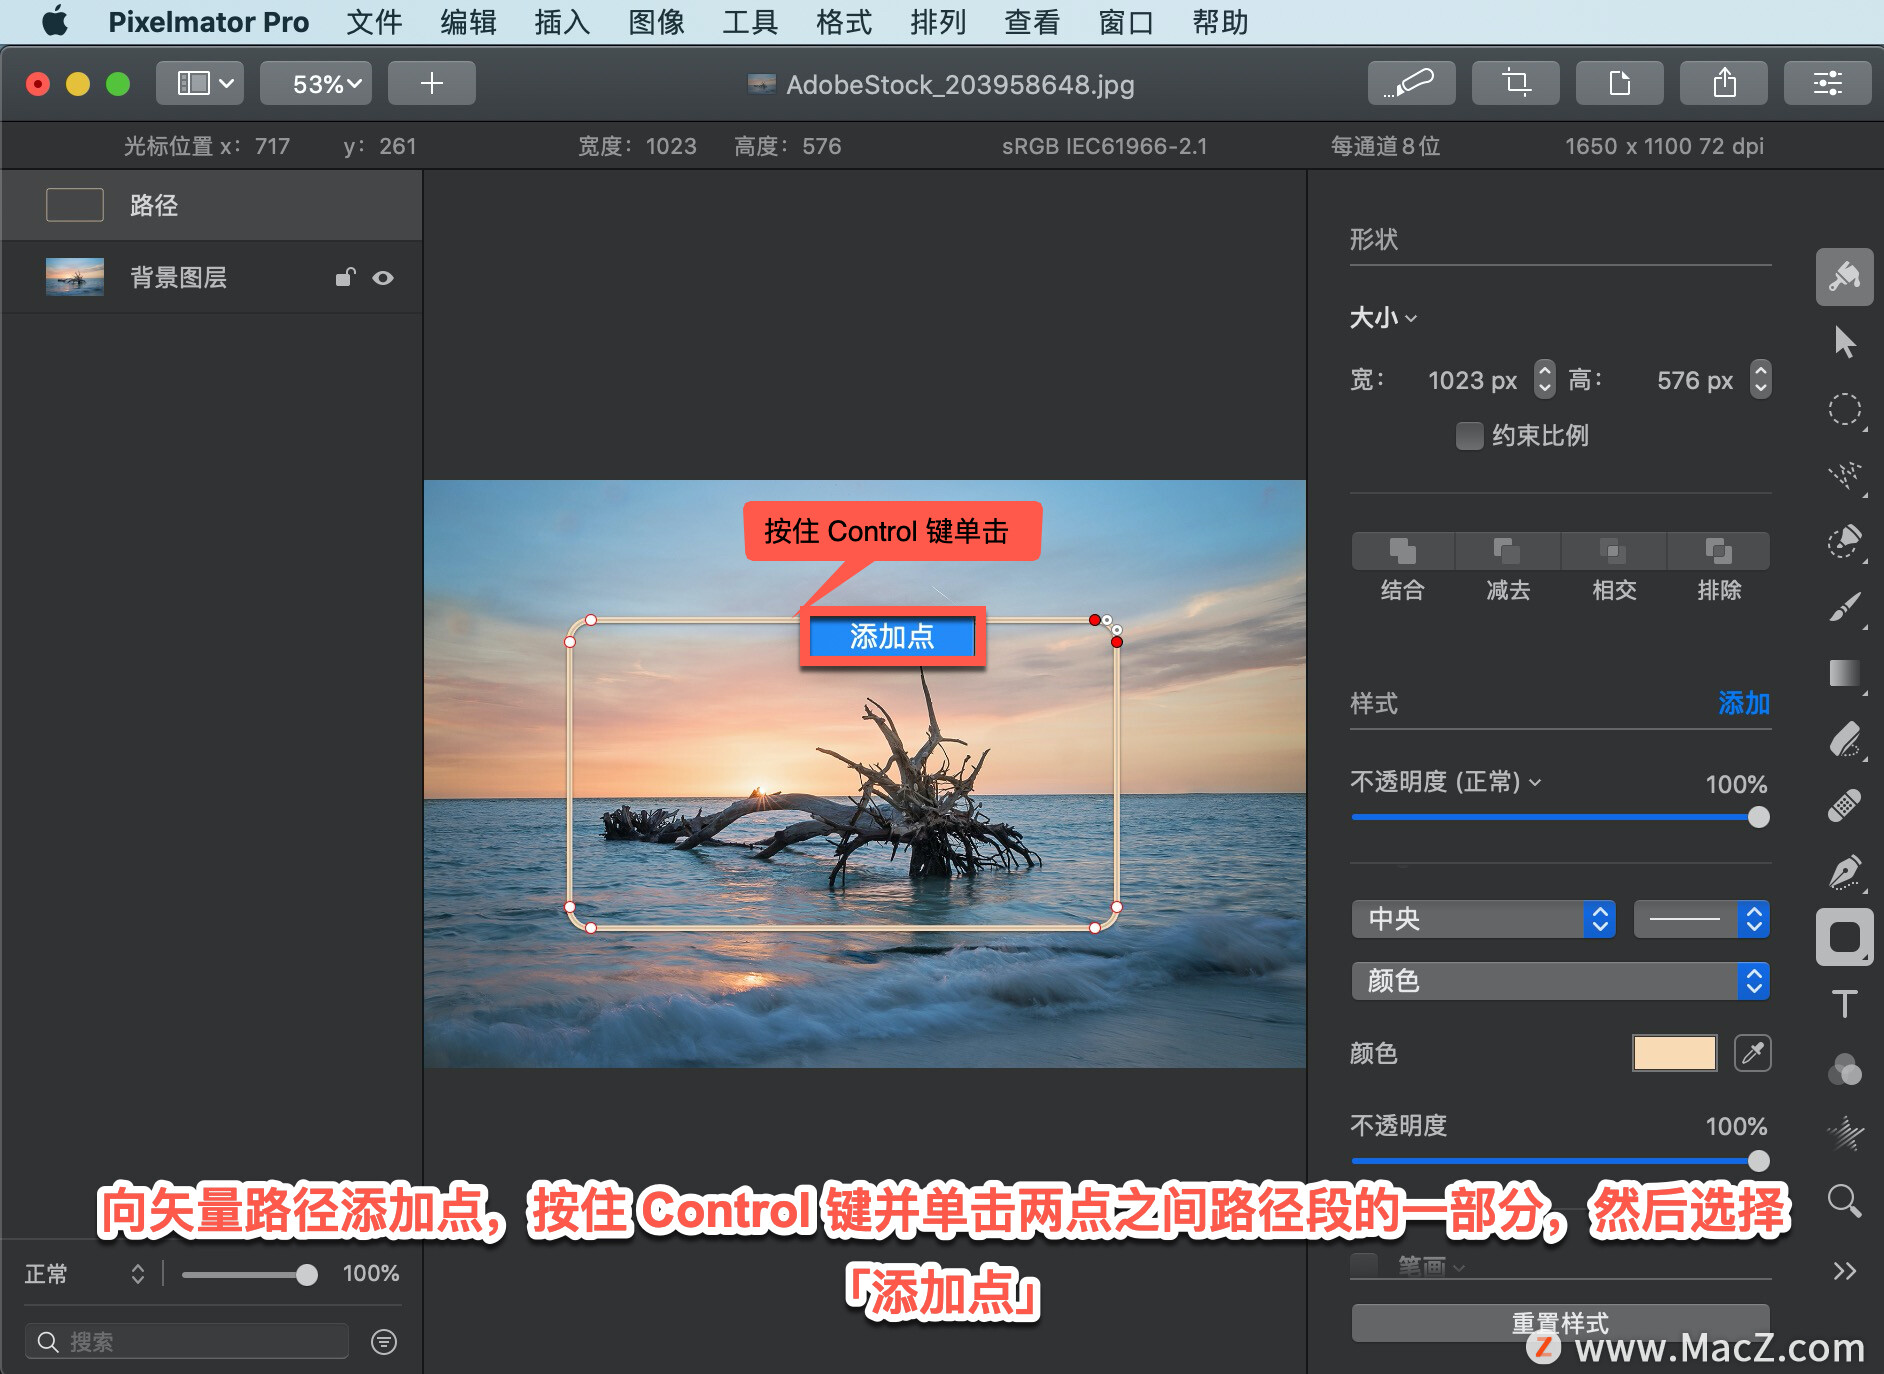Adjust the 高 height stepper arrows
The height and width of the screenshot is (1374, 1884).
pyautogui.click(x=1761, y=379)
